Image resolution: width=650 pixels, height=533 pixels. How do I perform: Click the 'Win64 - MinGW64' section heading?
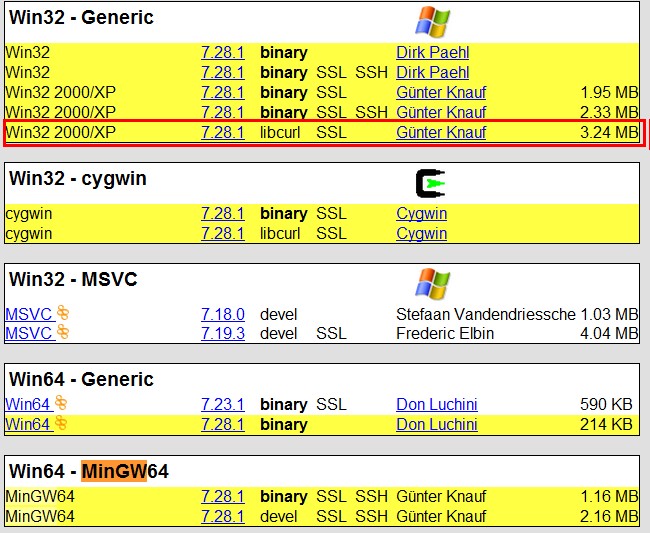(89, 471)
